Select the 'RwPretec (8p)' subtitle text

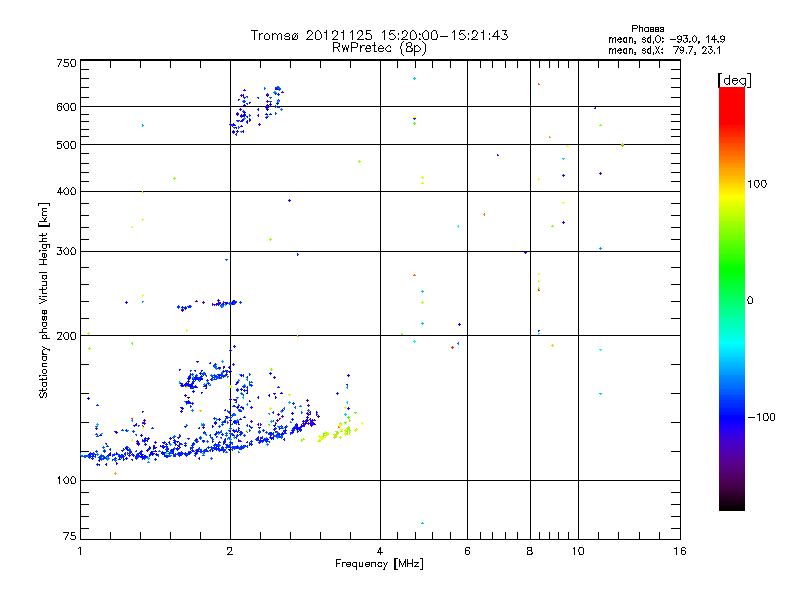pyautogui.click(x=379, y=48)
